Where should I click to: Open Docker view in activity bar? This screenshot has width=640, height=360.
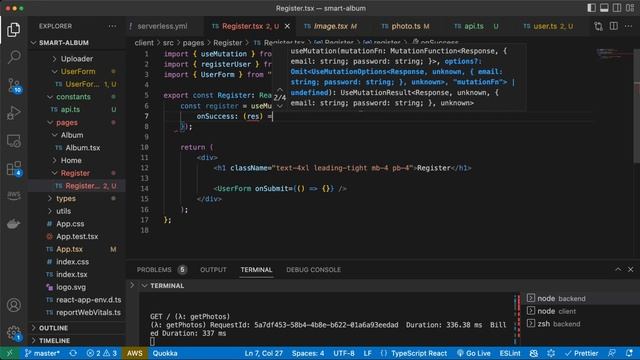(13, 224)
